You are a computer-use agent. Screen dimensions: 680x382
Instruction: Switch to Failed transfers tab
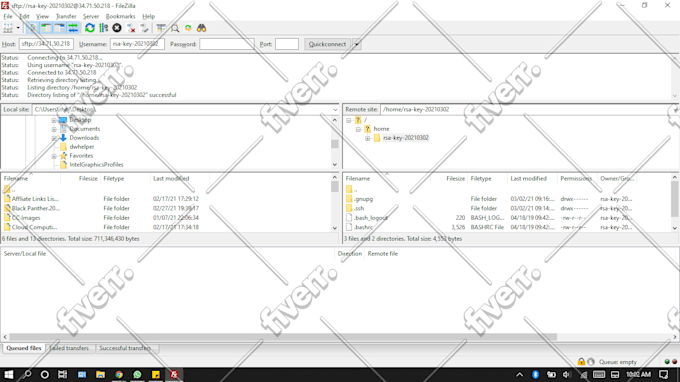click(69, 348)
